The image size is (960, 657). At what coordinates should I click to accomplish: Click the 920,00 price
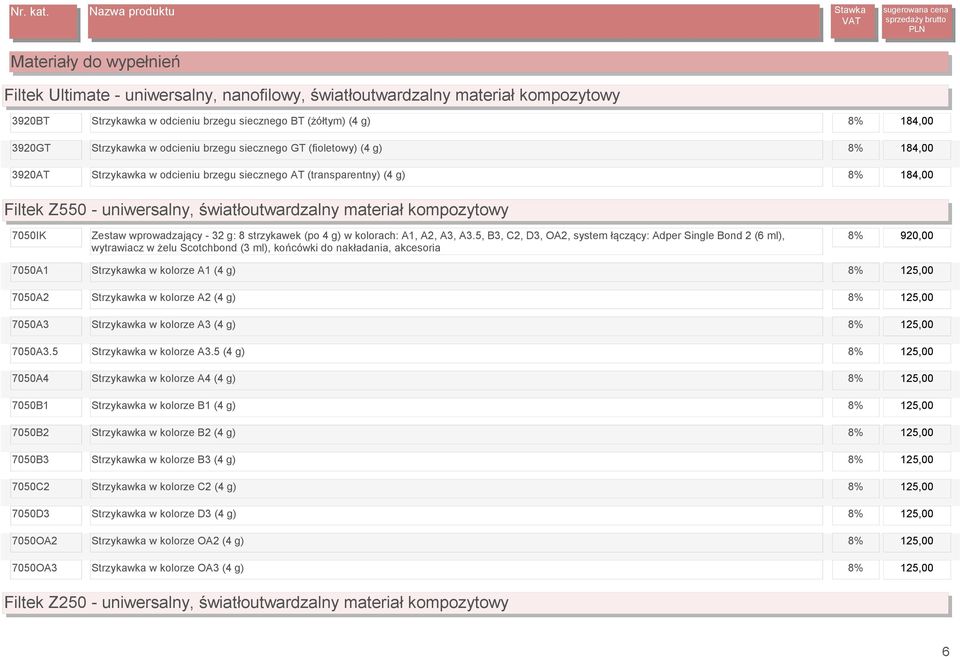(x=917, y=236)
